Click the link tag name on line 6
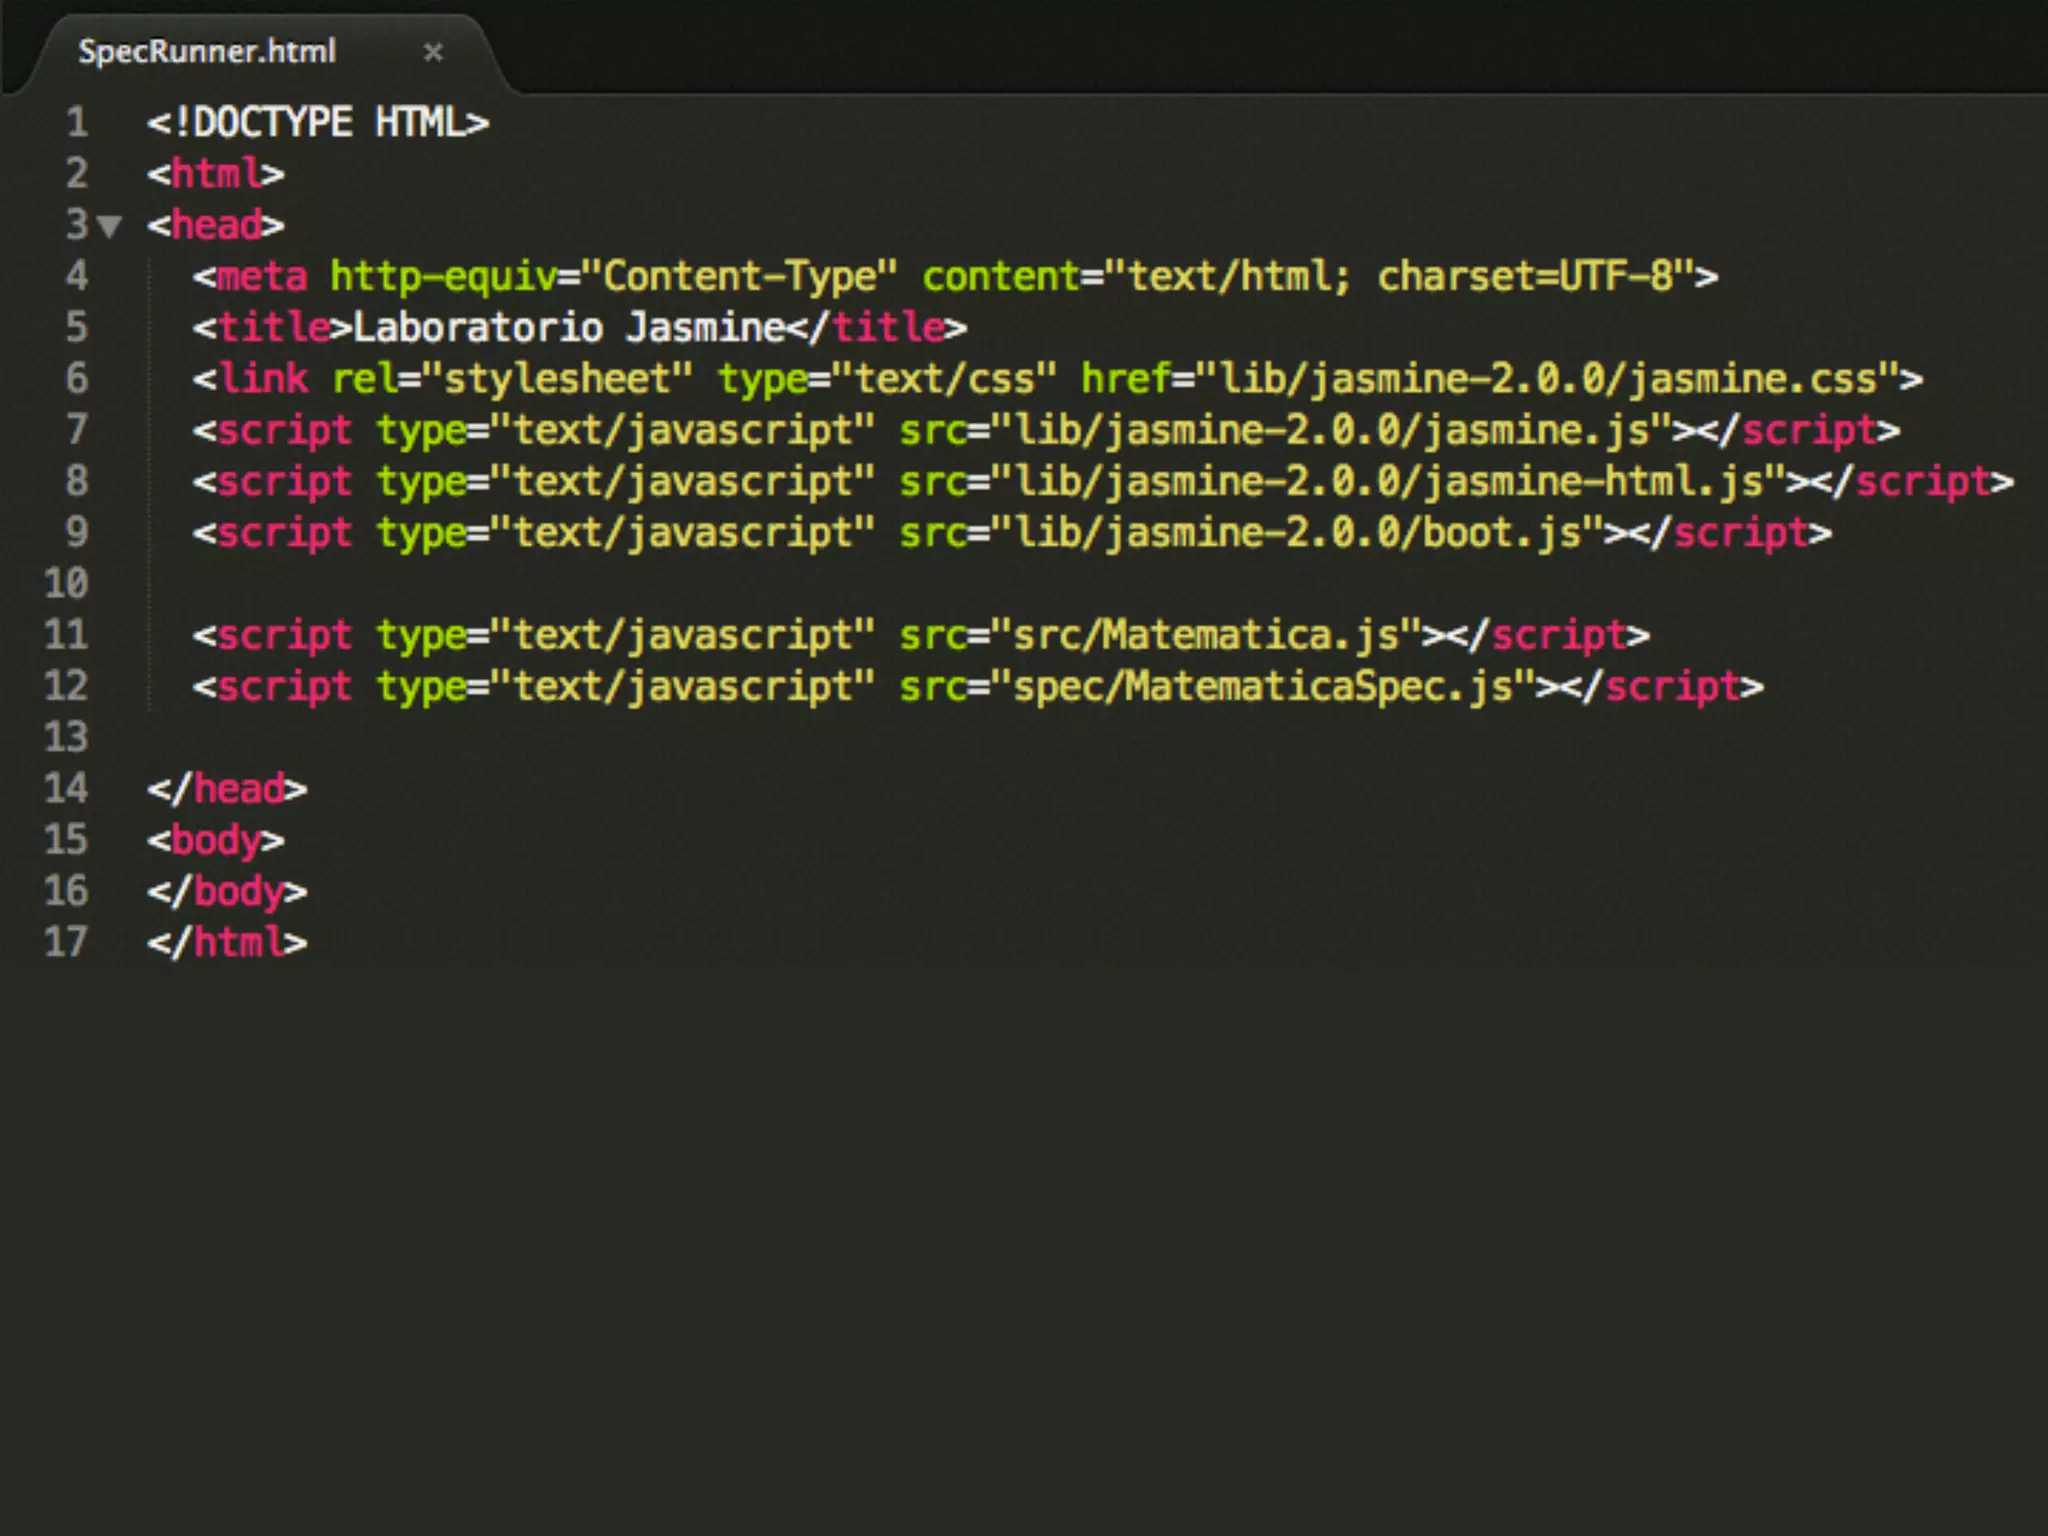The image size is (2048, 1536). tap(262, 378)
